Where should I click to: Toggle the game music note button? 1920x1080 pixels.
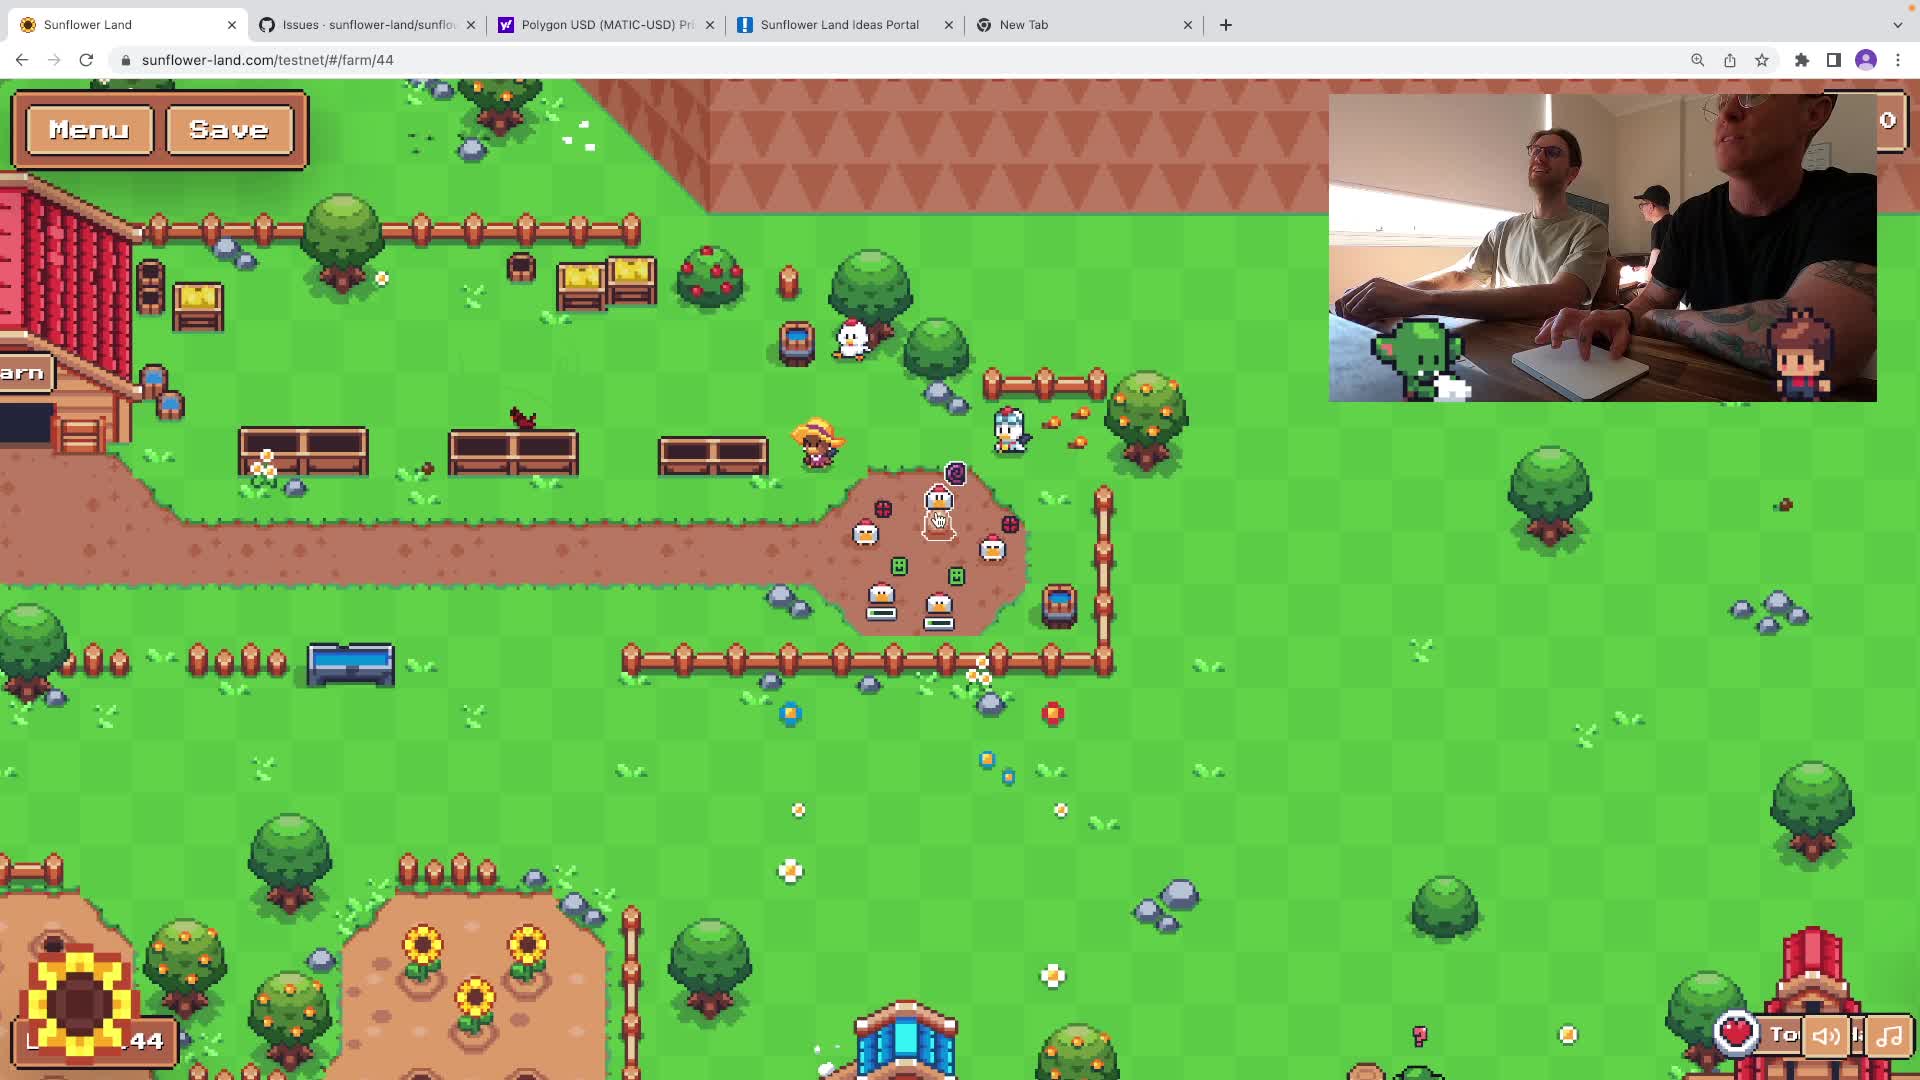click(x=1890, y=1036)
